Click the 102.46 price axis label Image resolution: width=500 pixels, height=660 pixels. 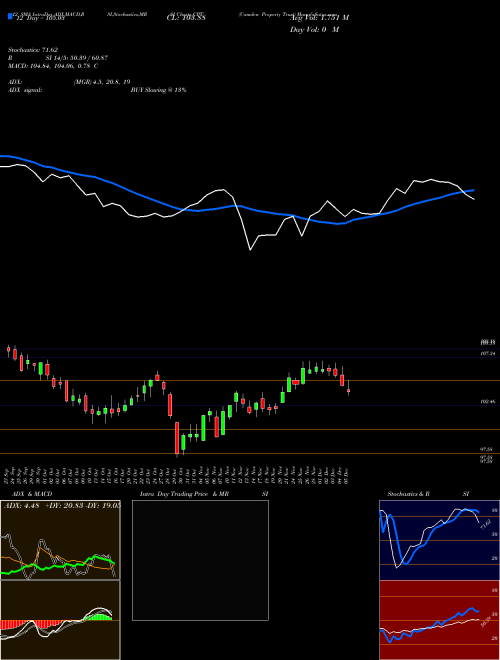point(487,402)
